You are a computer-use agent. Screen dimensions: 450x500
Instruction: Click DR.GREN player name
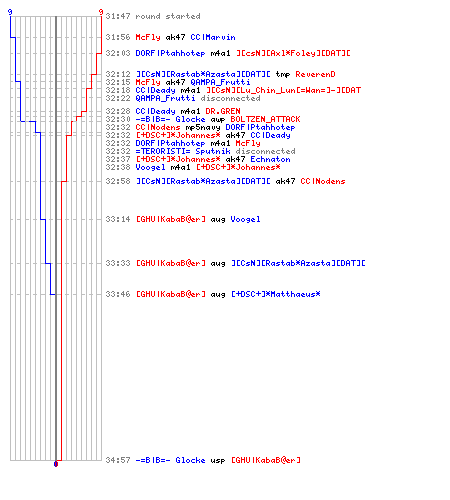coord(223,111)
